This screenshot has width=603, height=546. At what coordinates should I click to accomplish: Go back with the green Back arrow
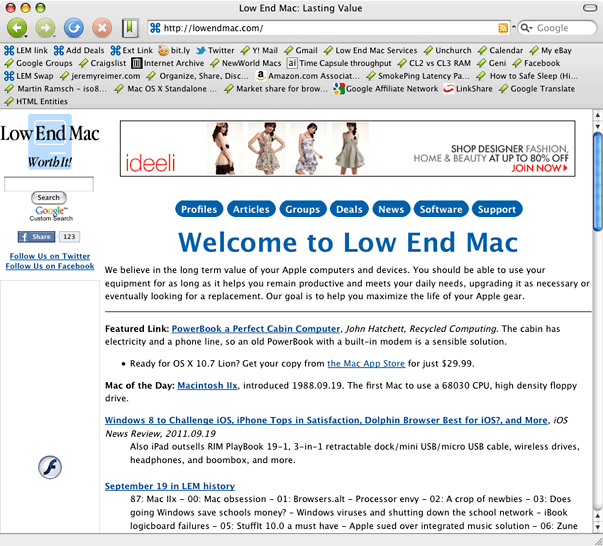tap(17, 28)
